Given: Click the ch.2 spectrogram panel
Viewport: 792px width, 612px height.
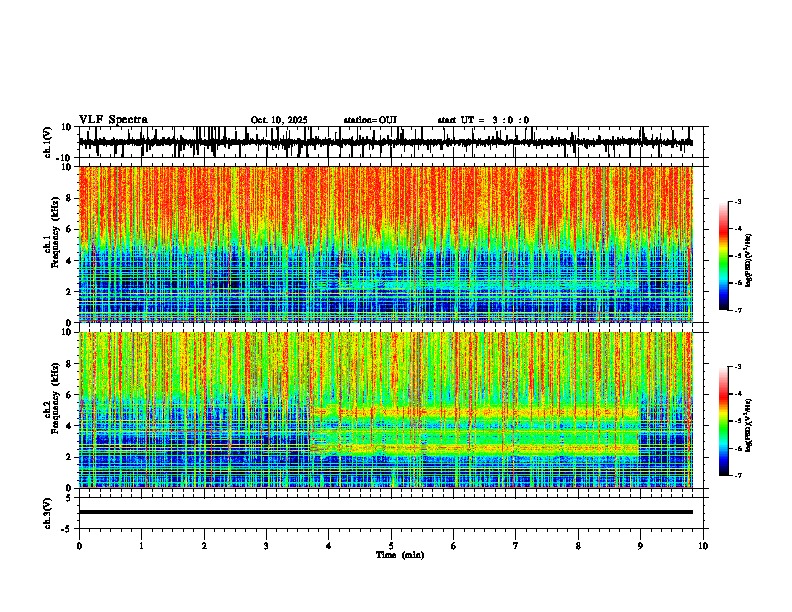Looking at the screenshot, I should 393,410.
